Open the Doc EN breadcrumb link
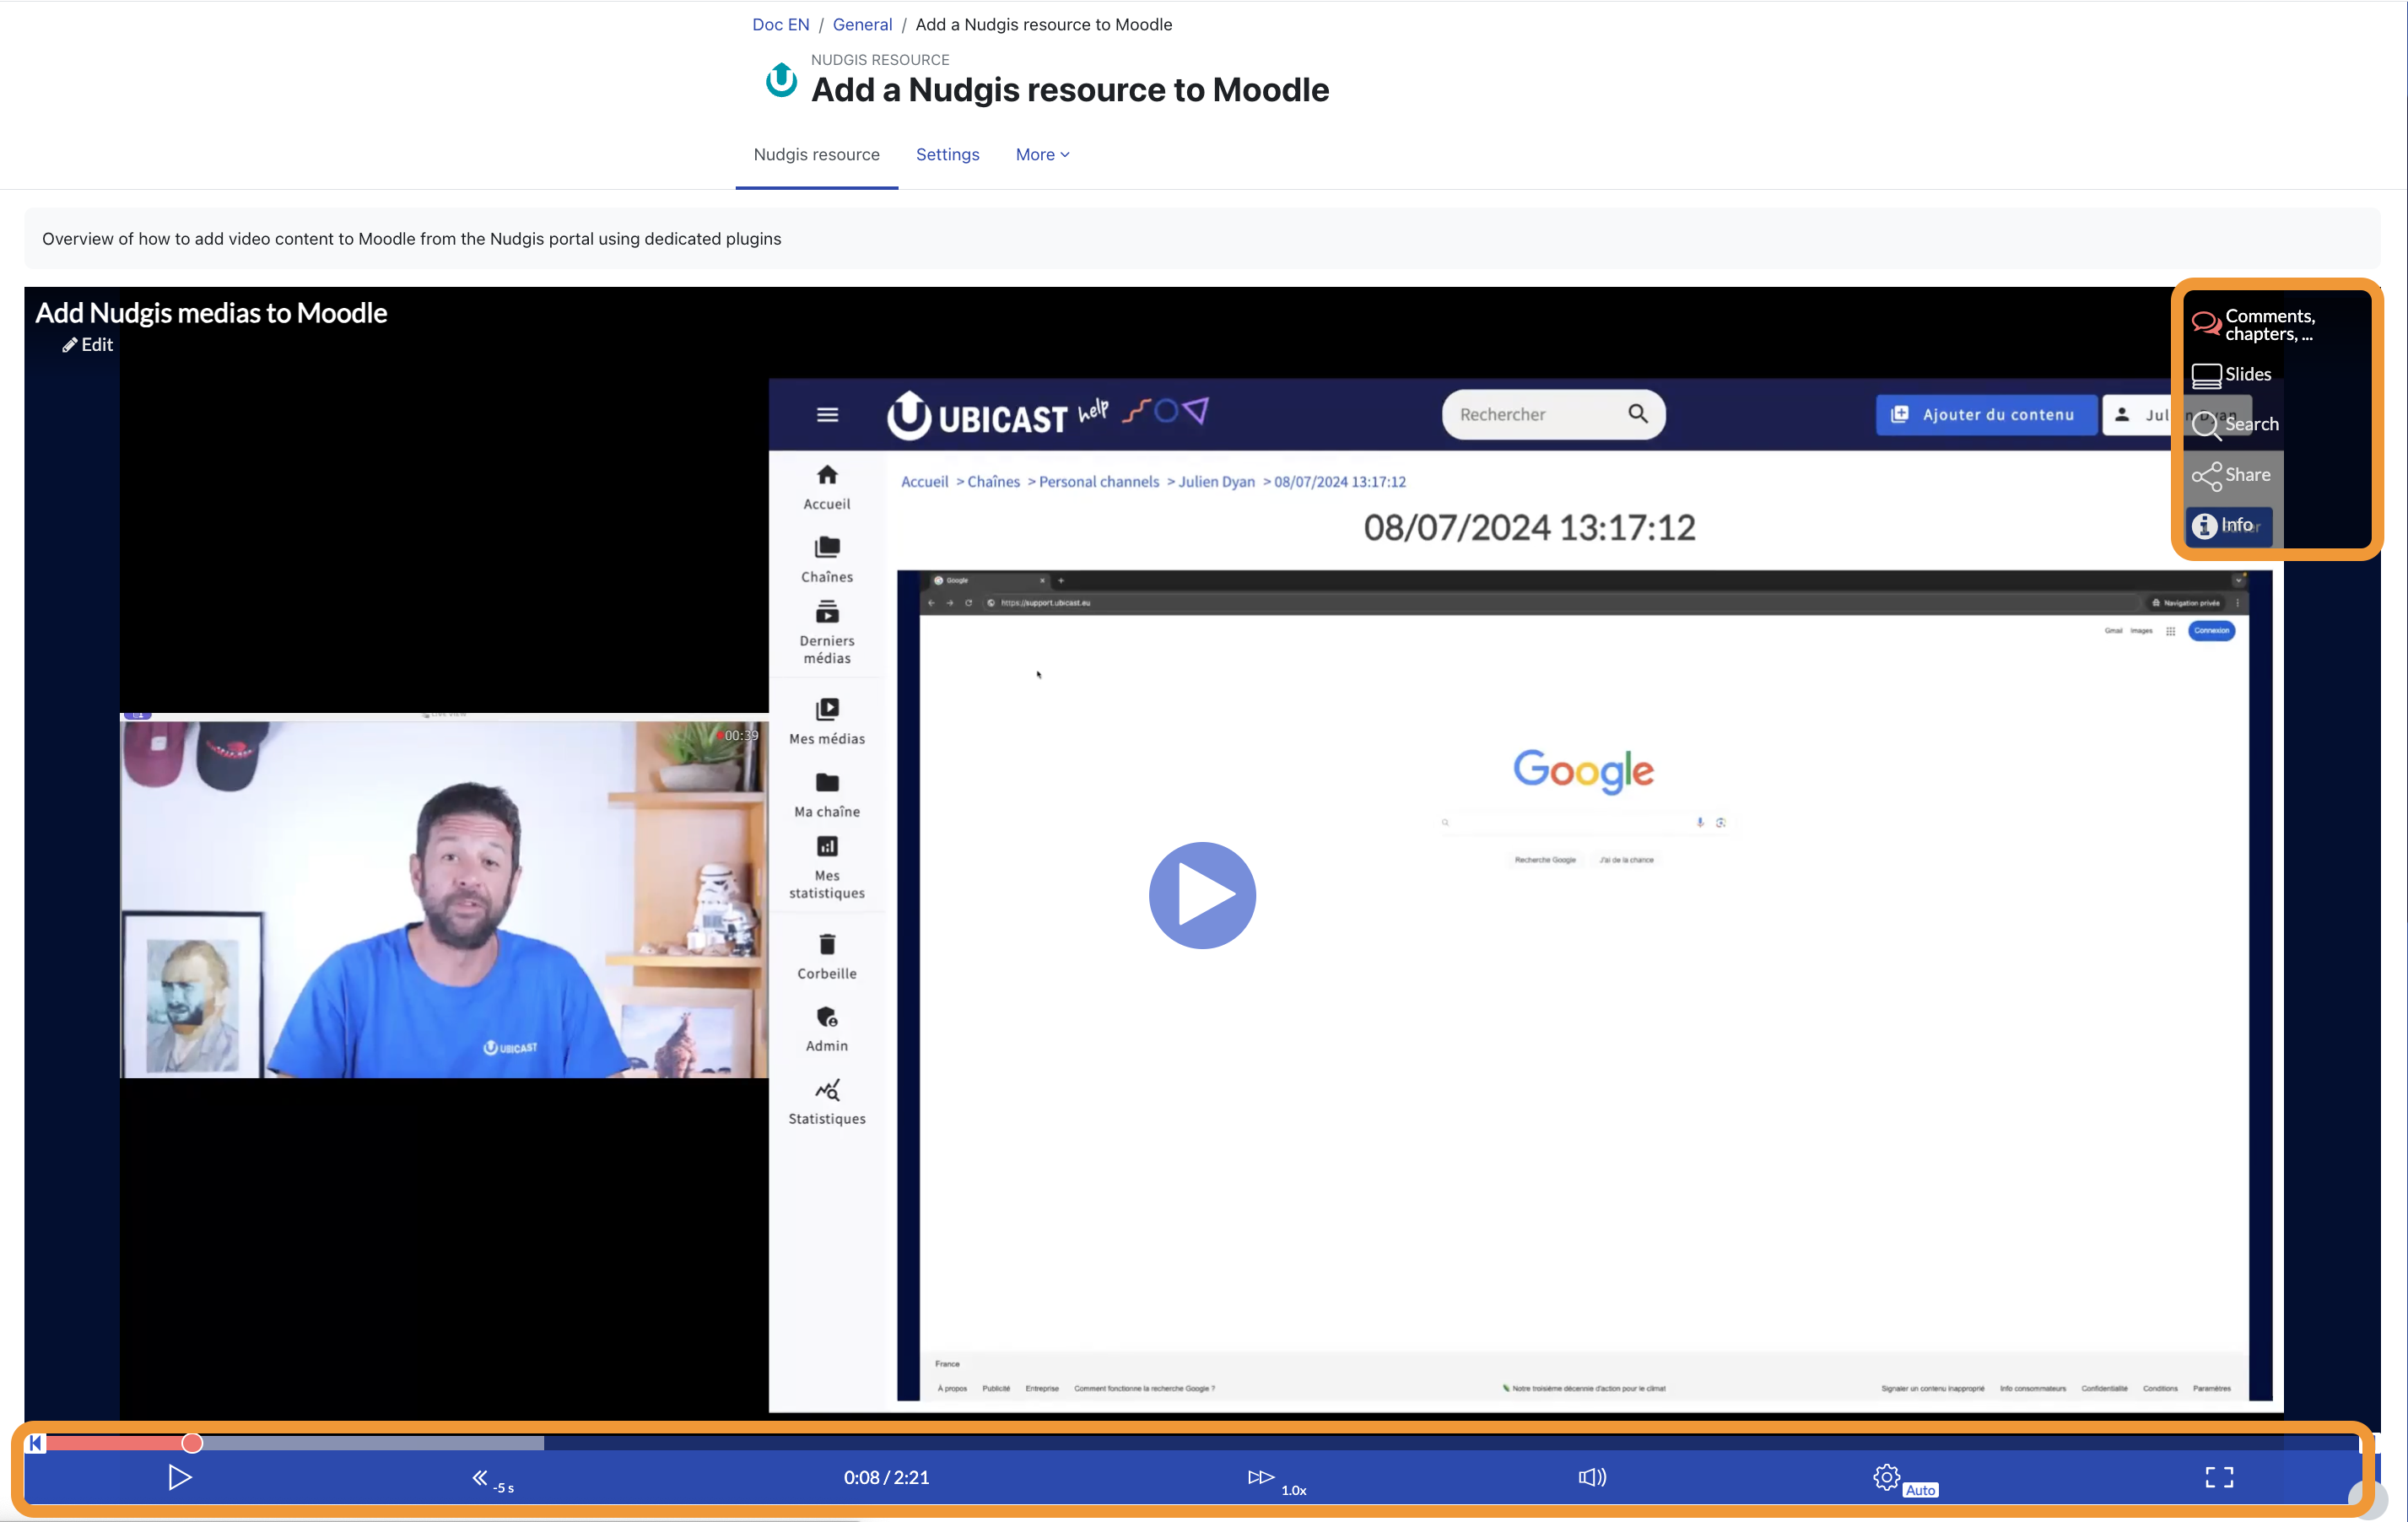Screen dimensions: 2408x1522 pyautogui.click(x=780, y=25)
